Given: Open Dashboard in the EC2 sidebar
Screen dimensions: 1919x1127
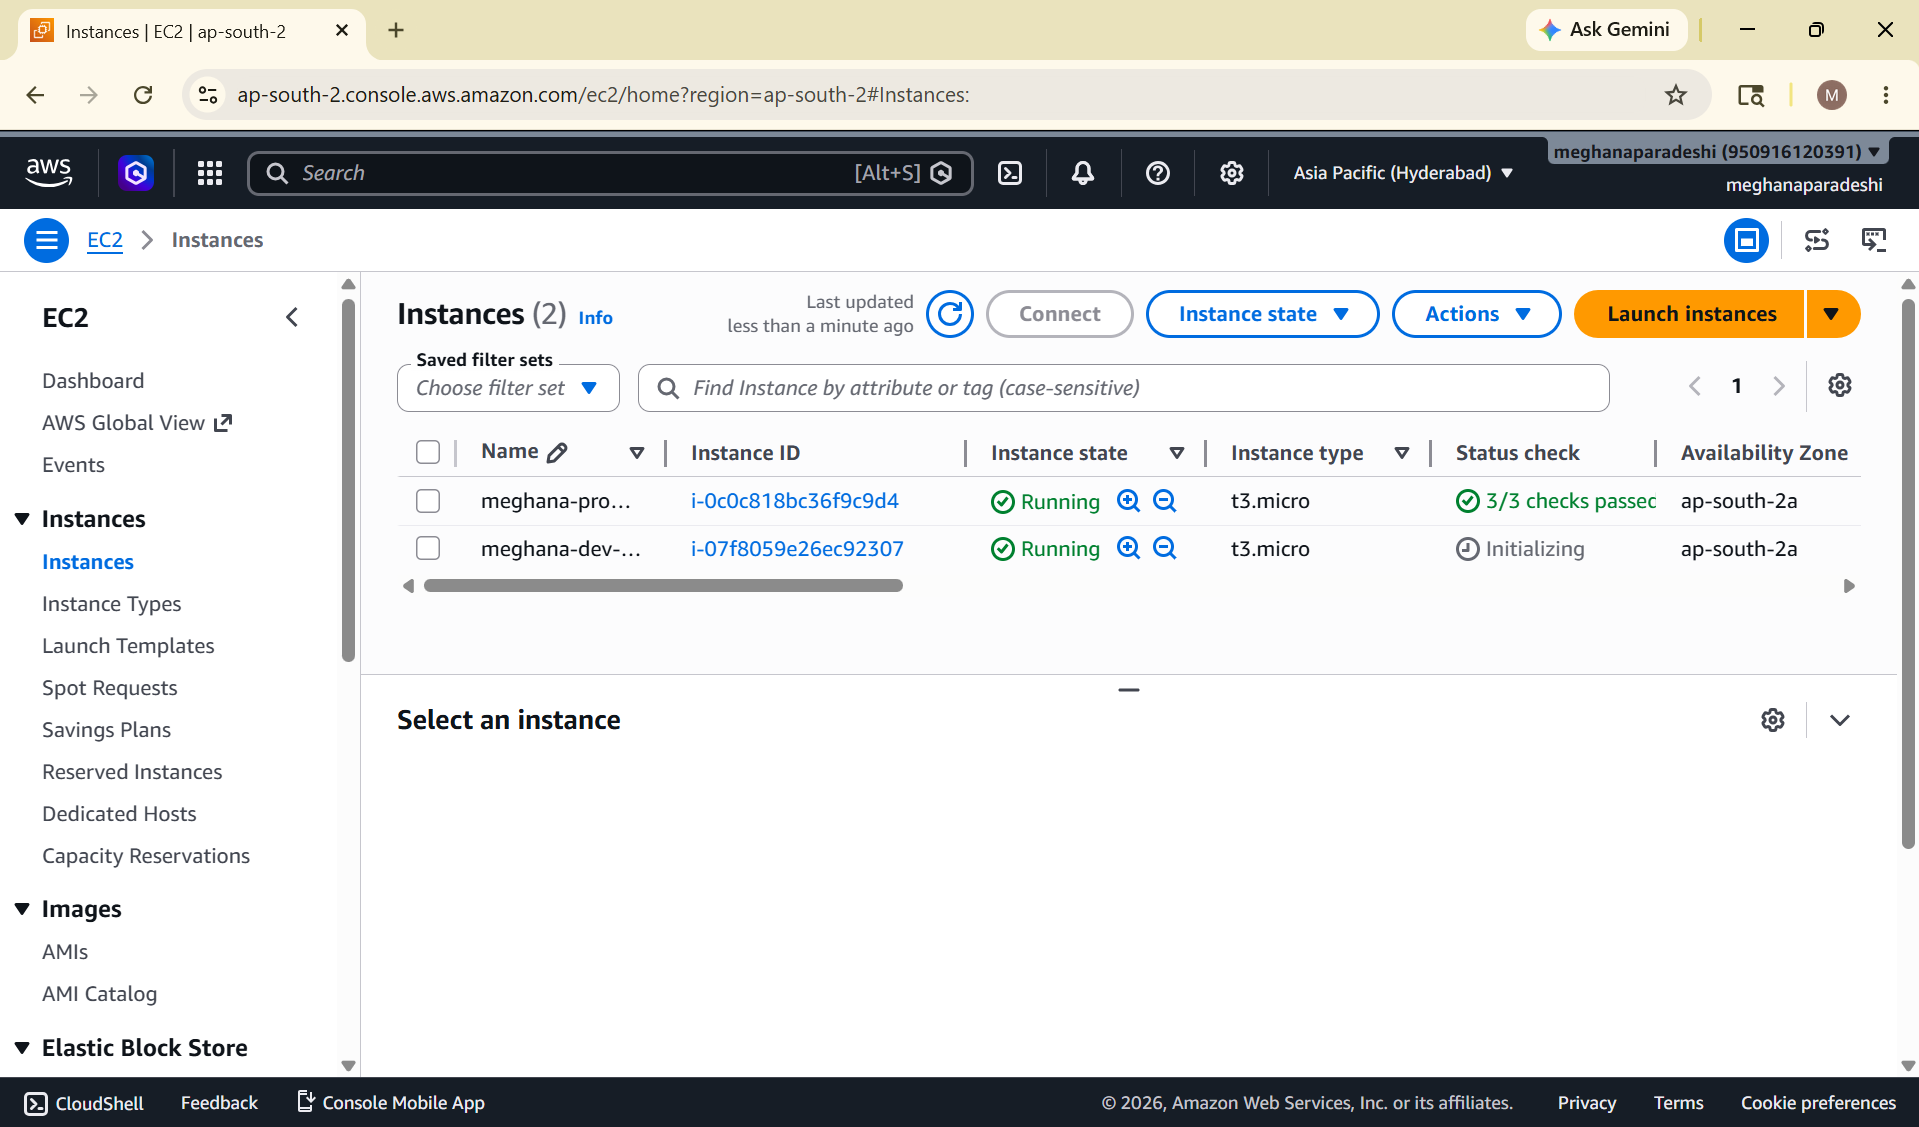Looking at the screenshot, I should [93, 381].
